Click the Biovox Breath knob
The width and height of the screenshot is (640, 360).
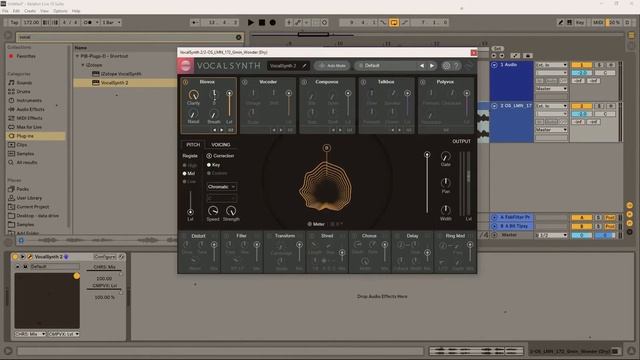click(x=213, y=114)
